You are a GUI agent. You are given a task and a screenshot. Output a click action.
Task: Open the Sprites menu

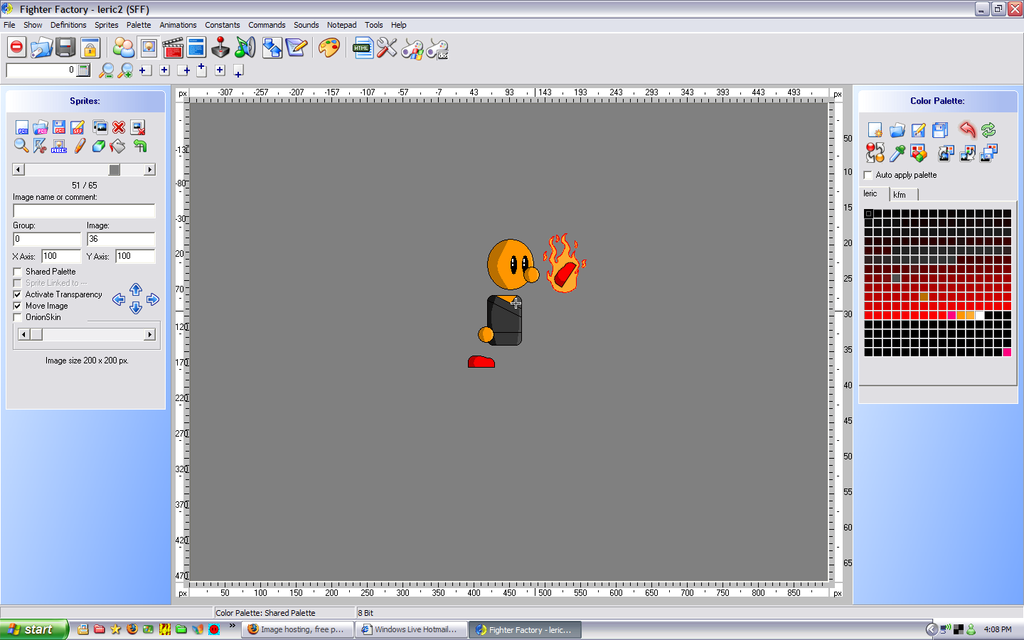(106, 24)
